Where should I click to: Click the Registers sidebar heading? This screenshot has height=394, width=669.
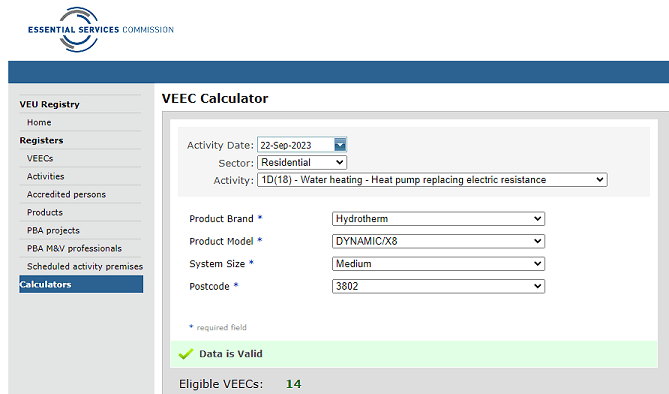[41, 140]
